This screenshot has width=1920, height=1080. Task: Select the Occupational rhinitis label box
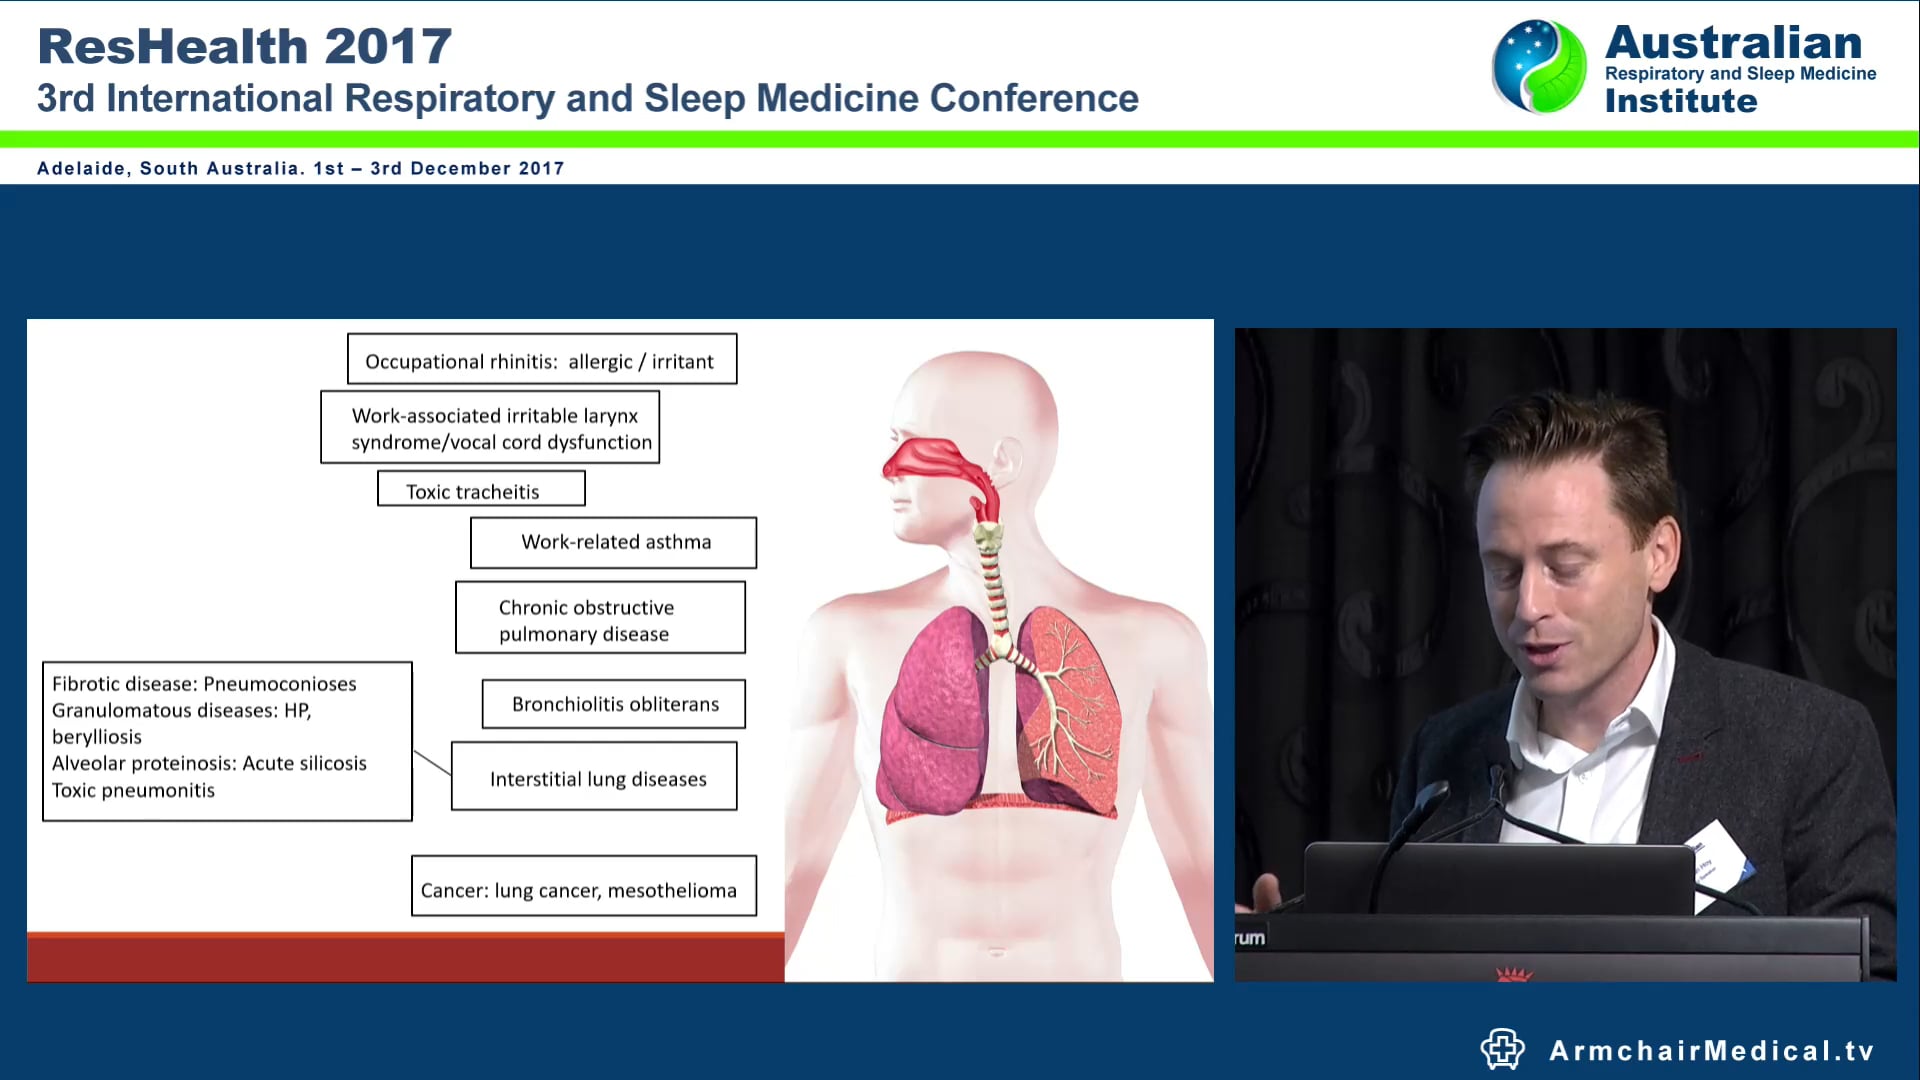click(541, 360)
